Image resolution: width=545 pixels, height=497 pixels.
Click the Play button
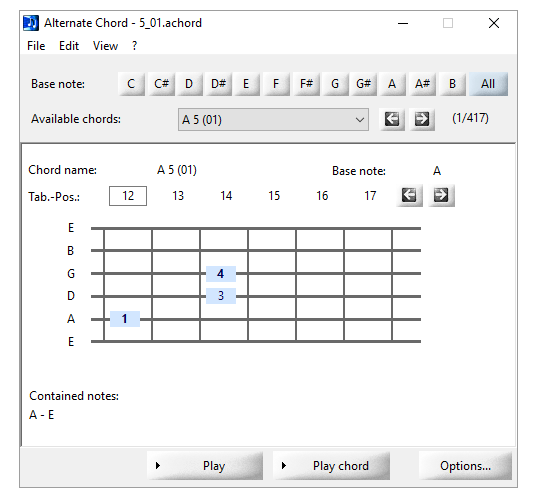pos(205,466)
